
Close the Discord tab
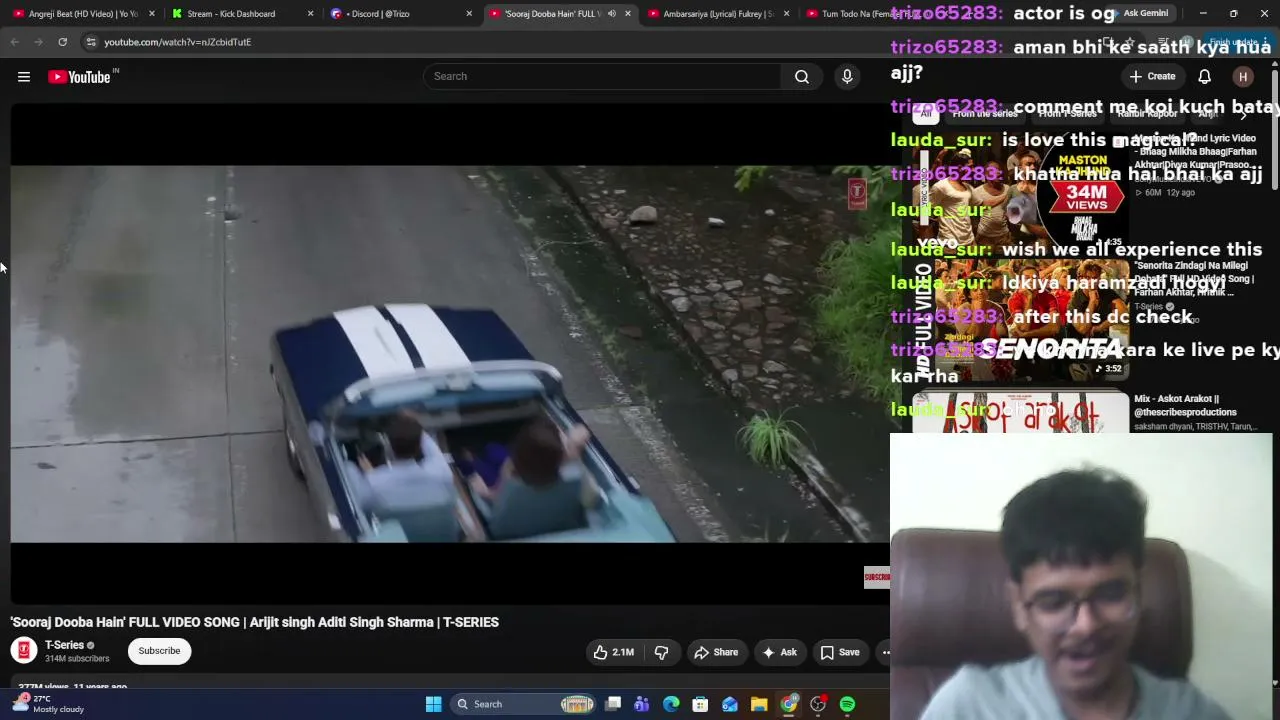(x=469, y=14)
